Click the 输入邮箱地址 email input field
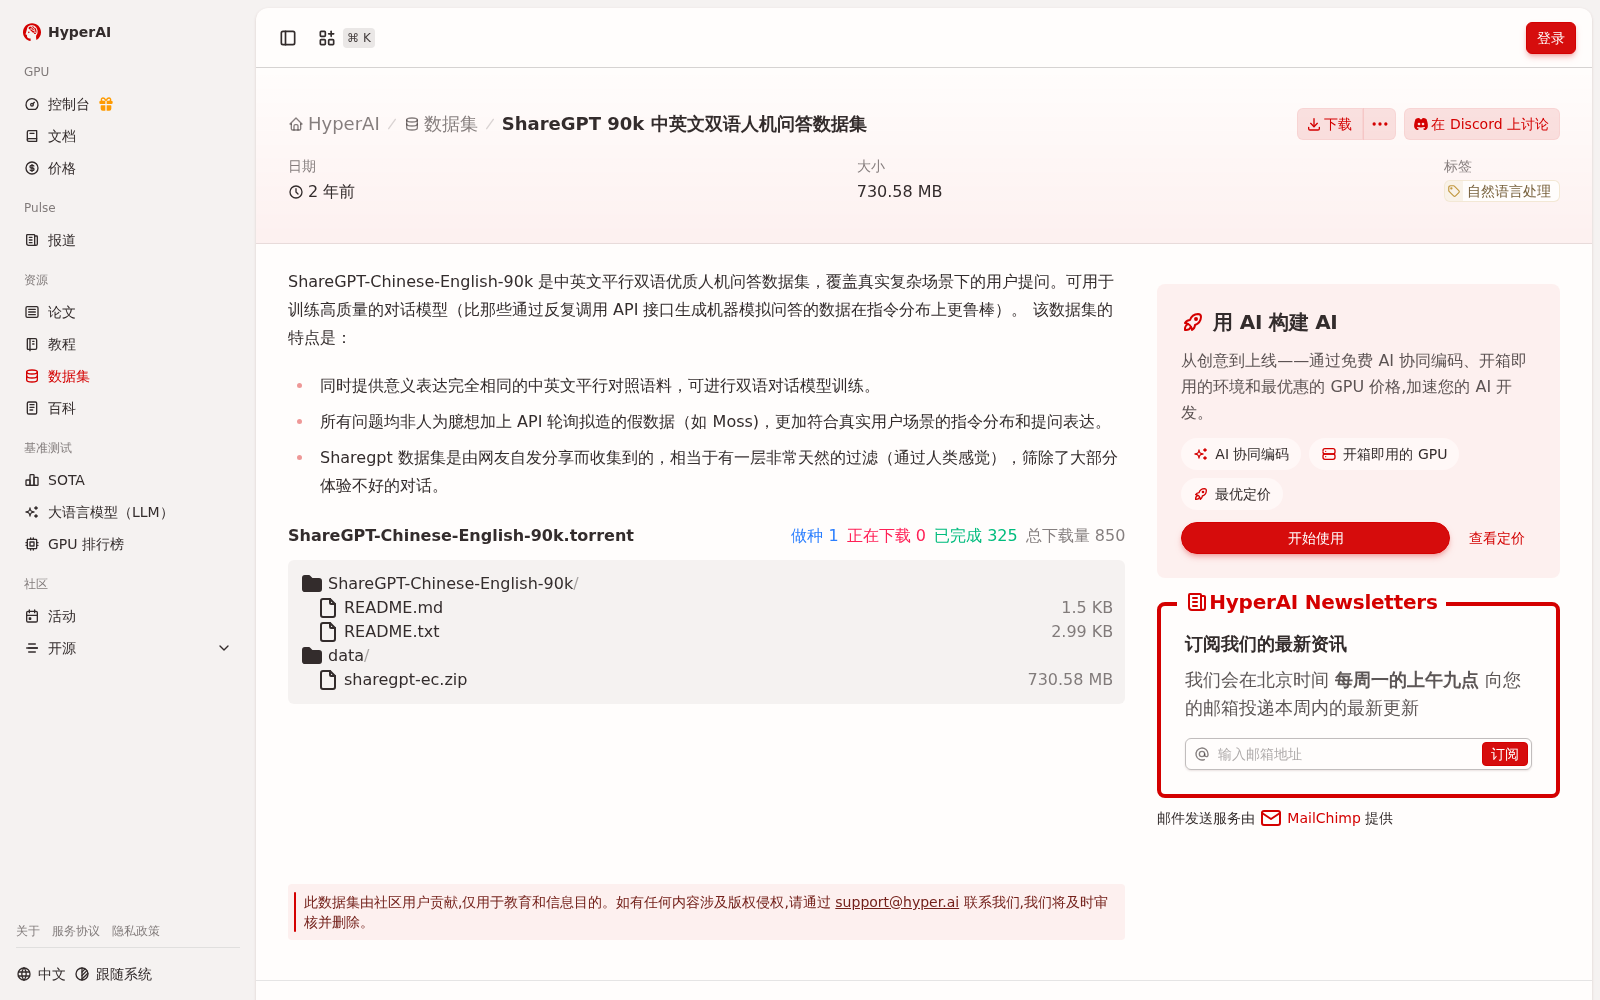 pyautogui.click(x=1345, y=754)
